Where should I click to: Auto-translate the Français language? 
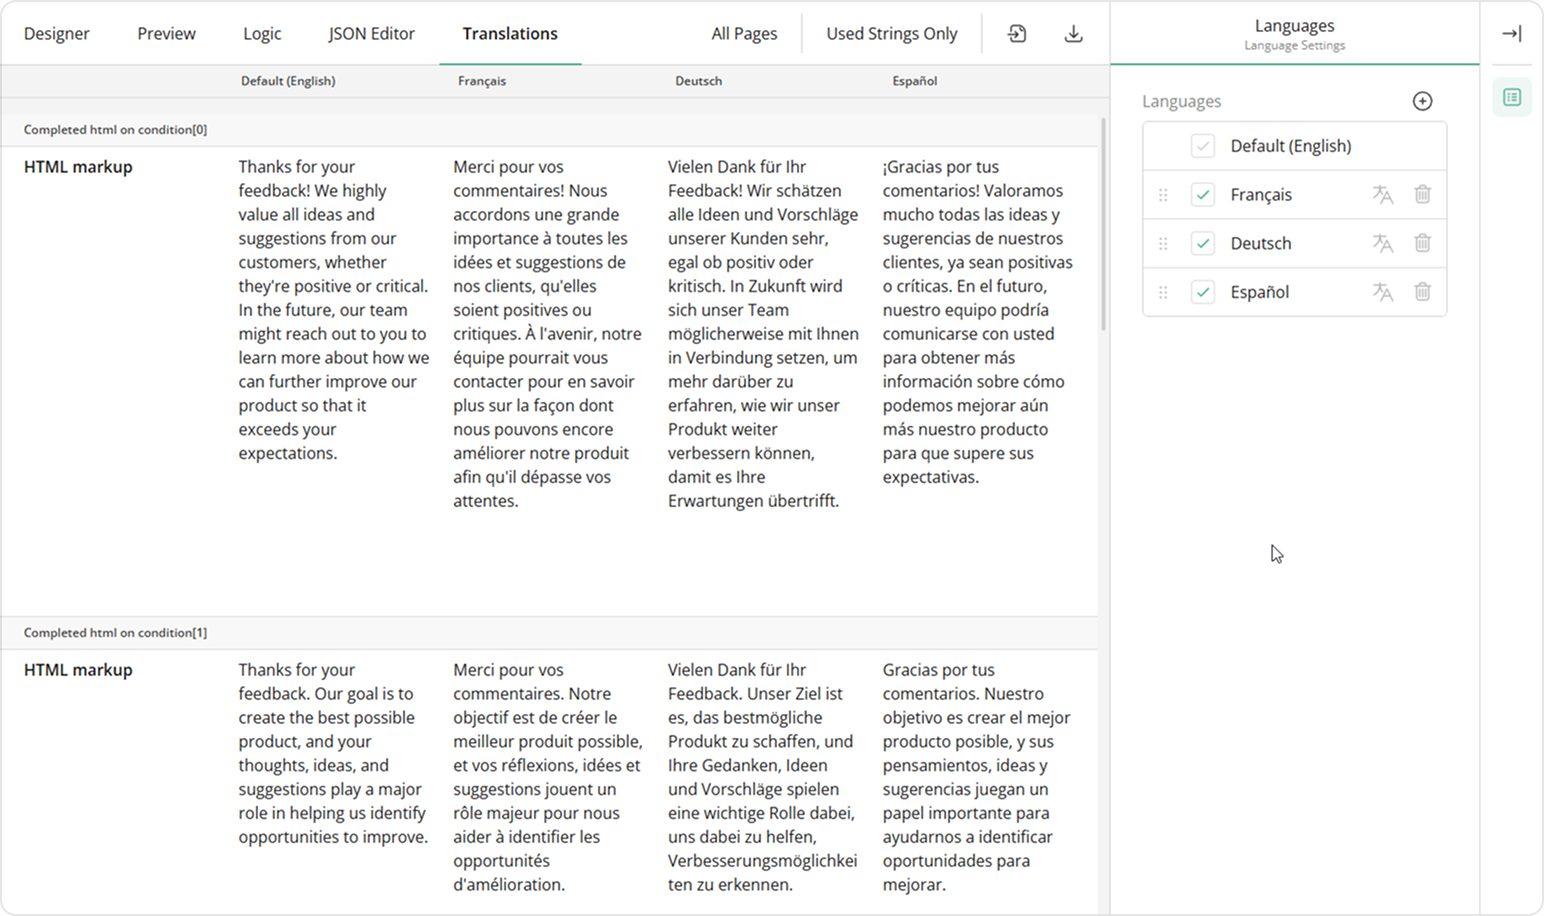pos(1382,195)
